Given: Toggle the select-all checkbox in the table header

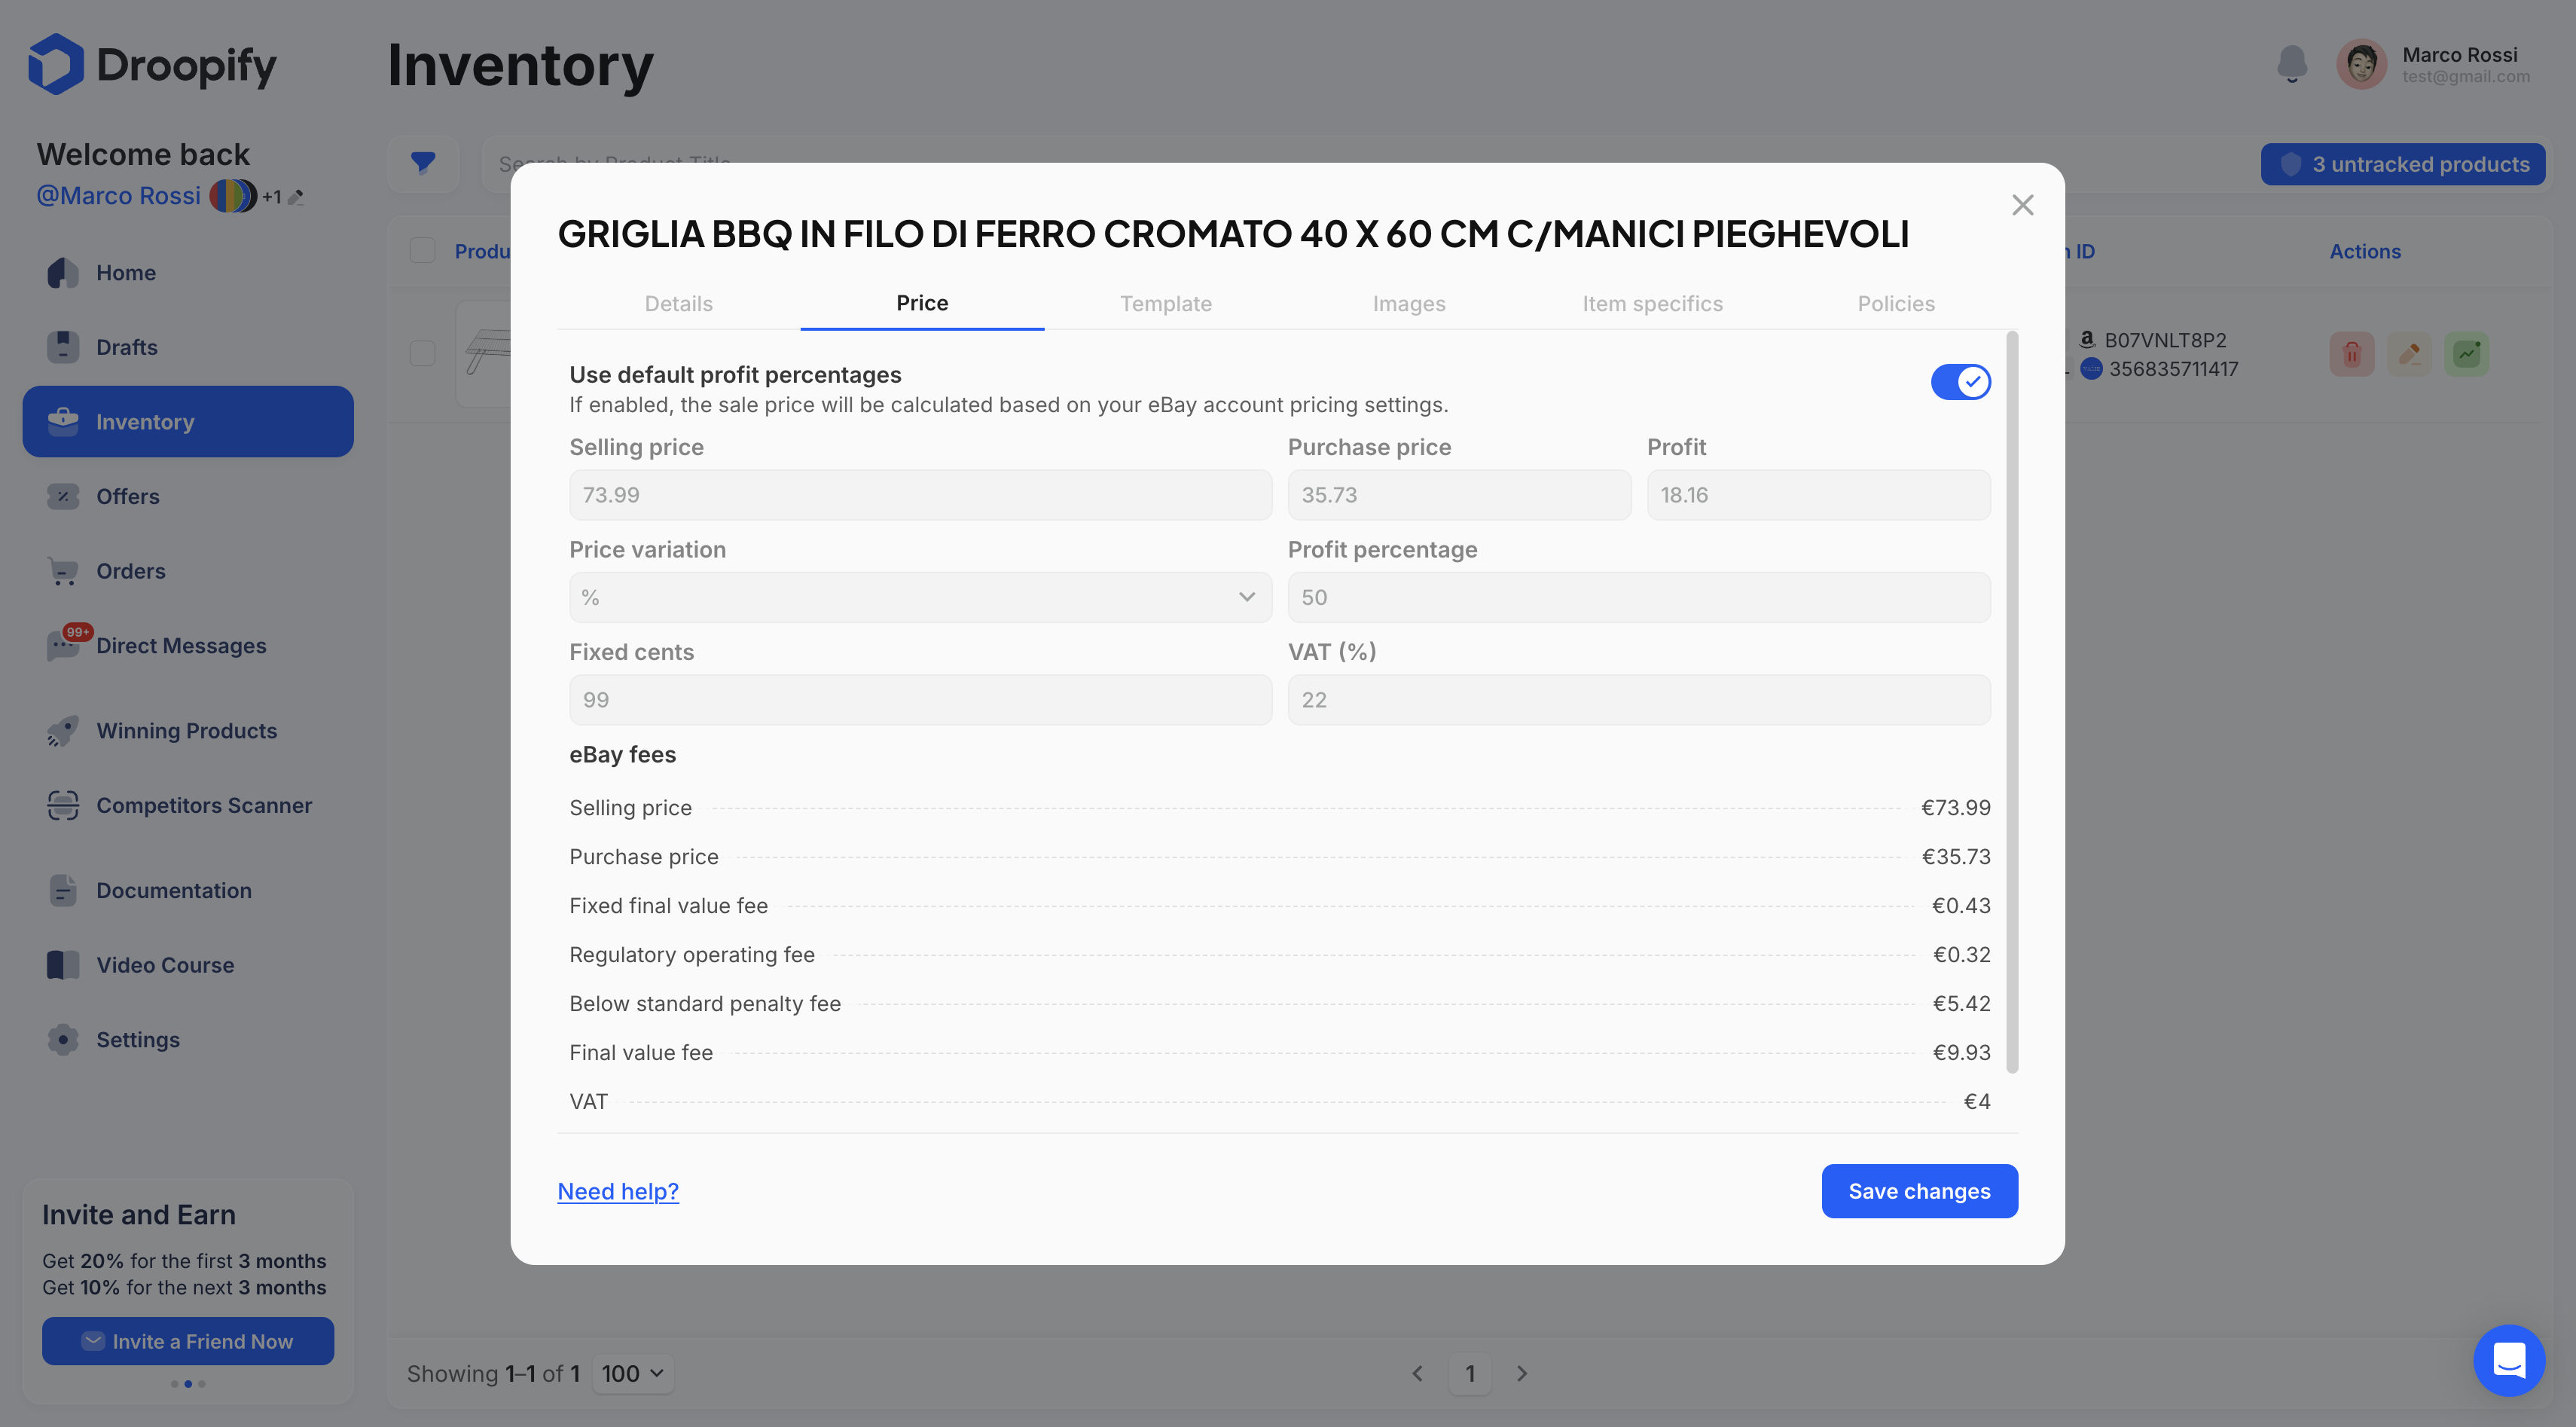Looking at the screenshot, I should tap(423, 250).
